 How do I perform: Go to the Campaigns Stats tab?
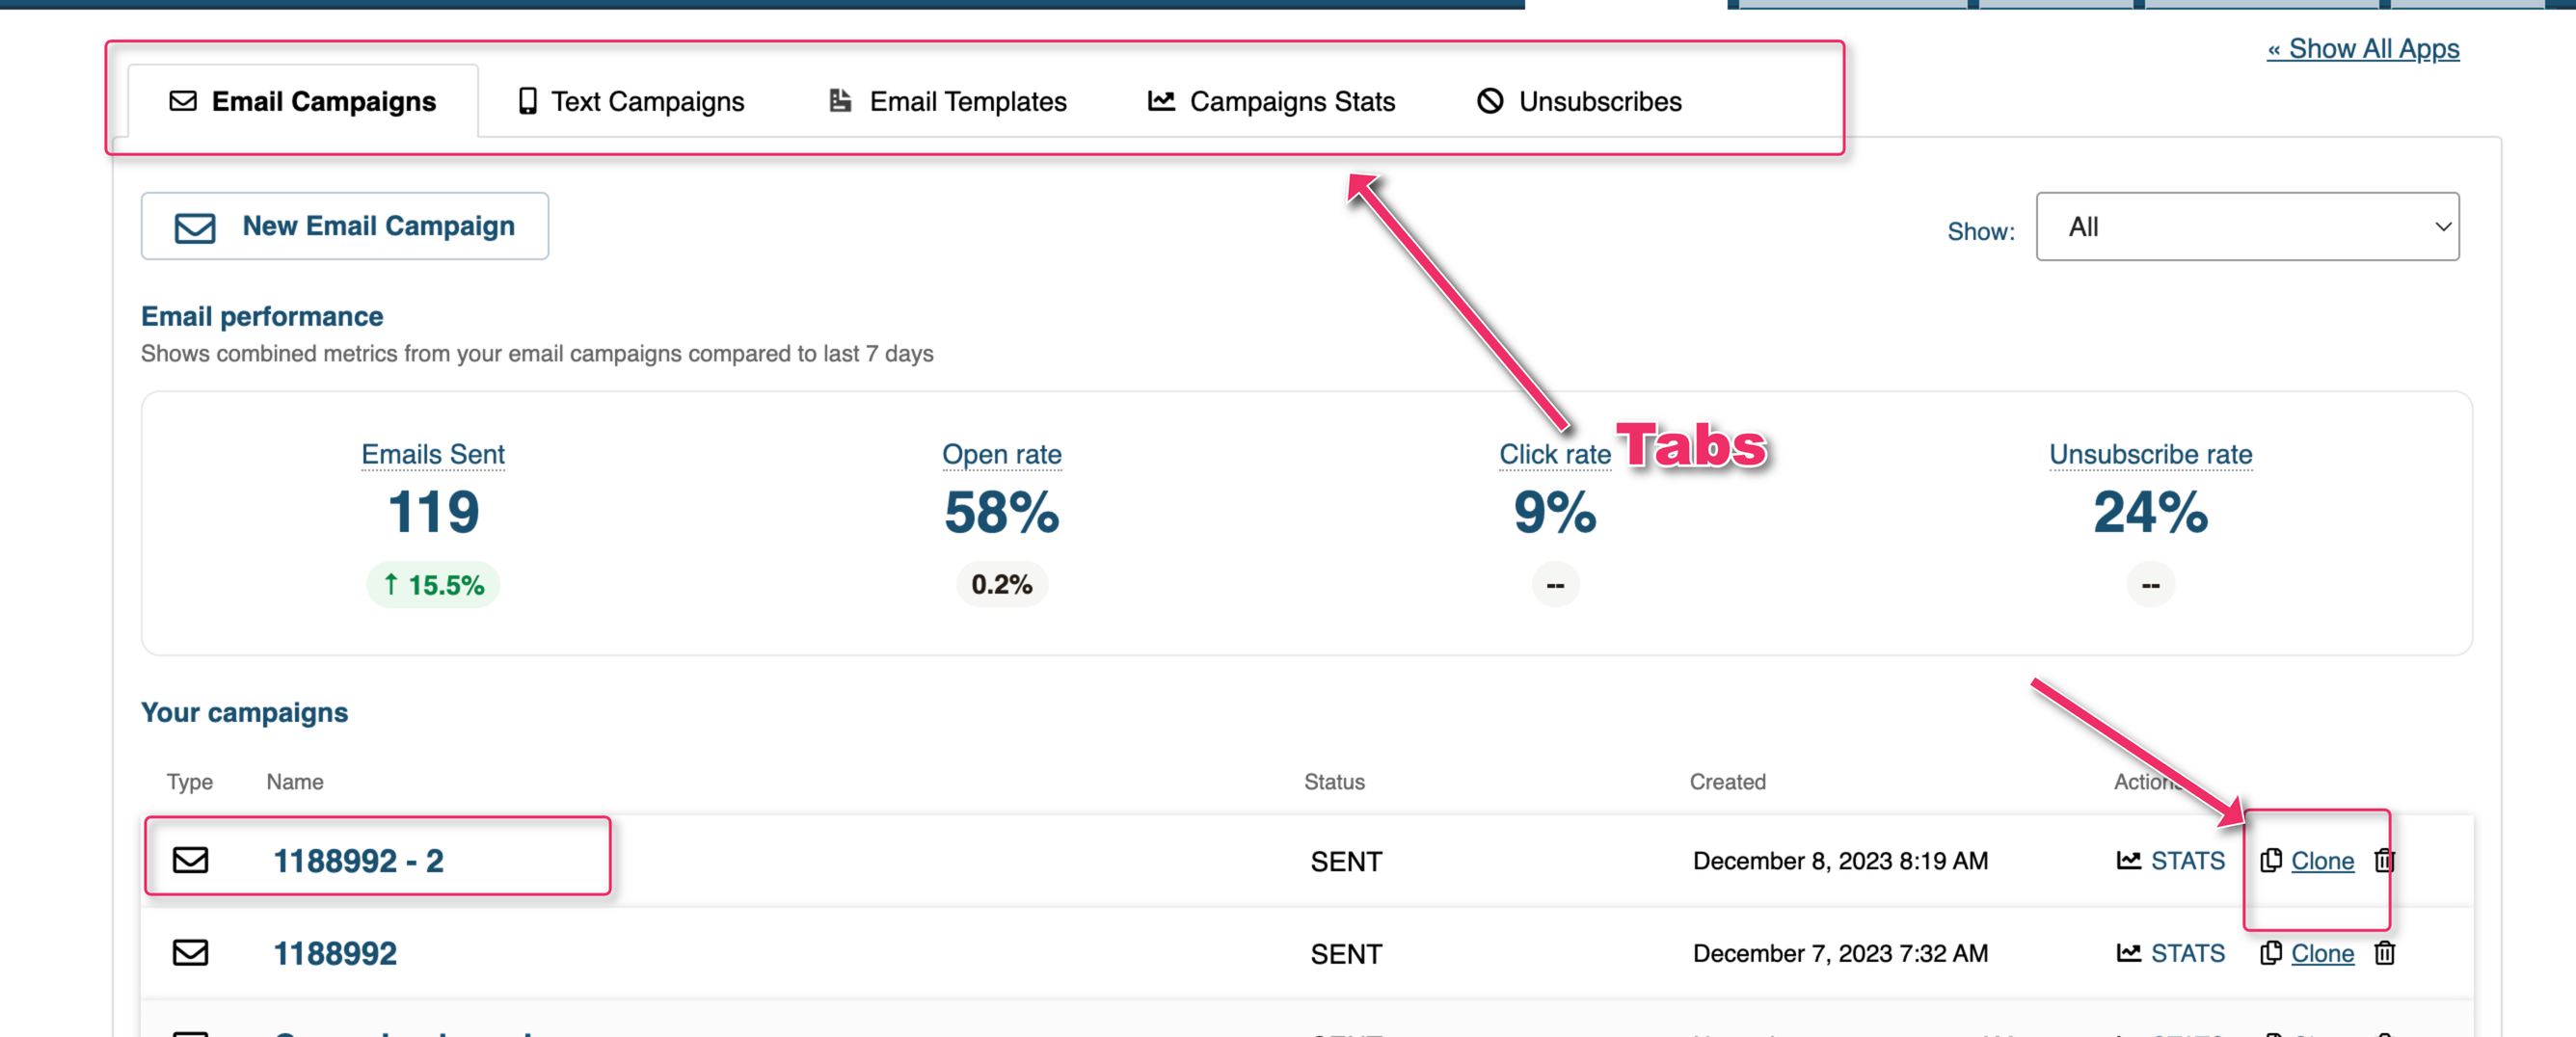(x=1271, y=101)
